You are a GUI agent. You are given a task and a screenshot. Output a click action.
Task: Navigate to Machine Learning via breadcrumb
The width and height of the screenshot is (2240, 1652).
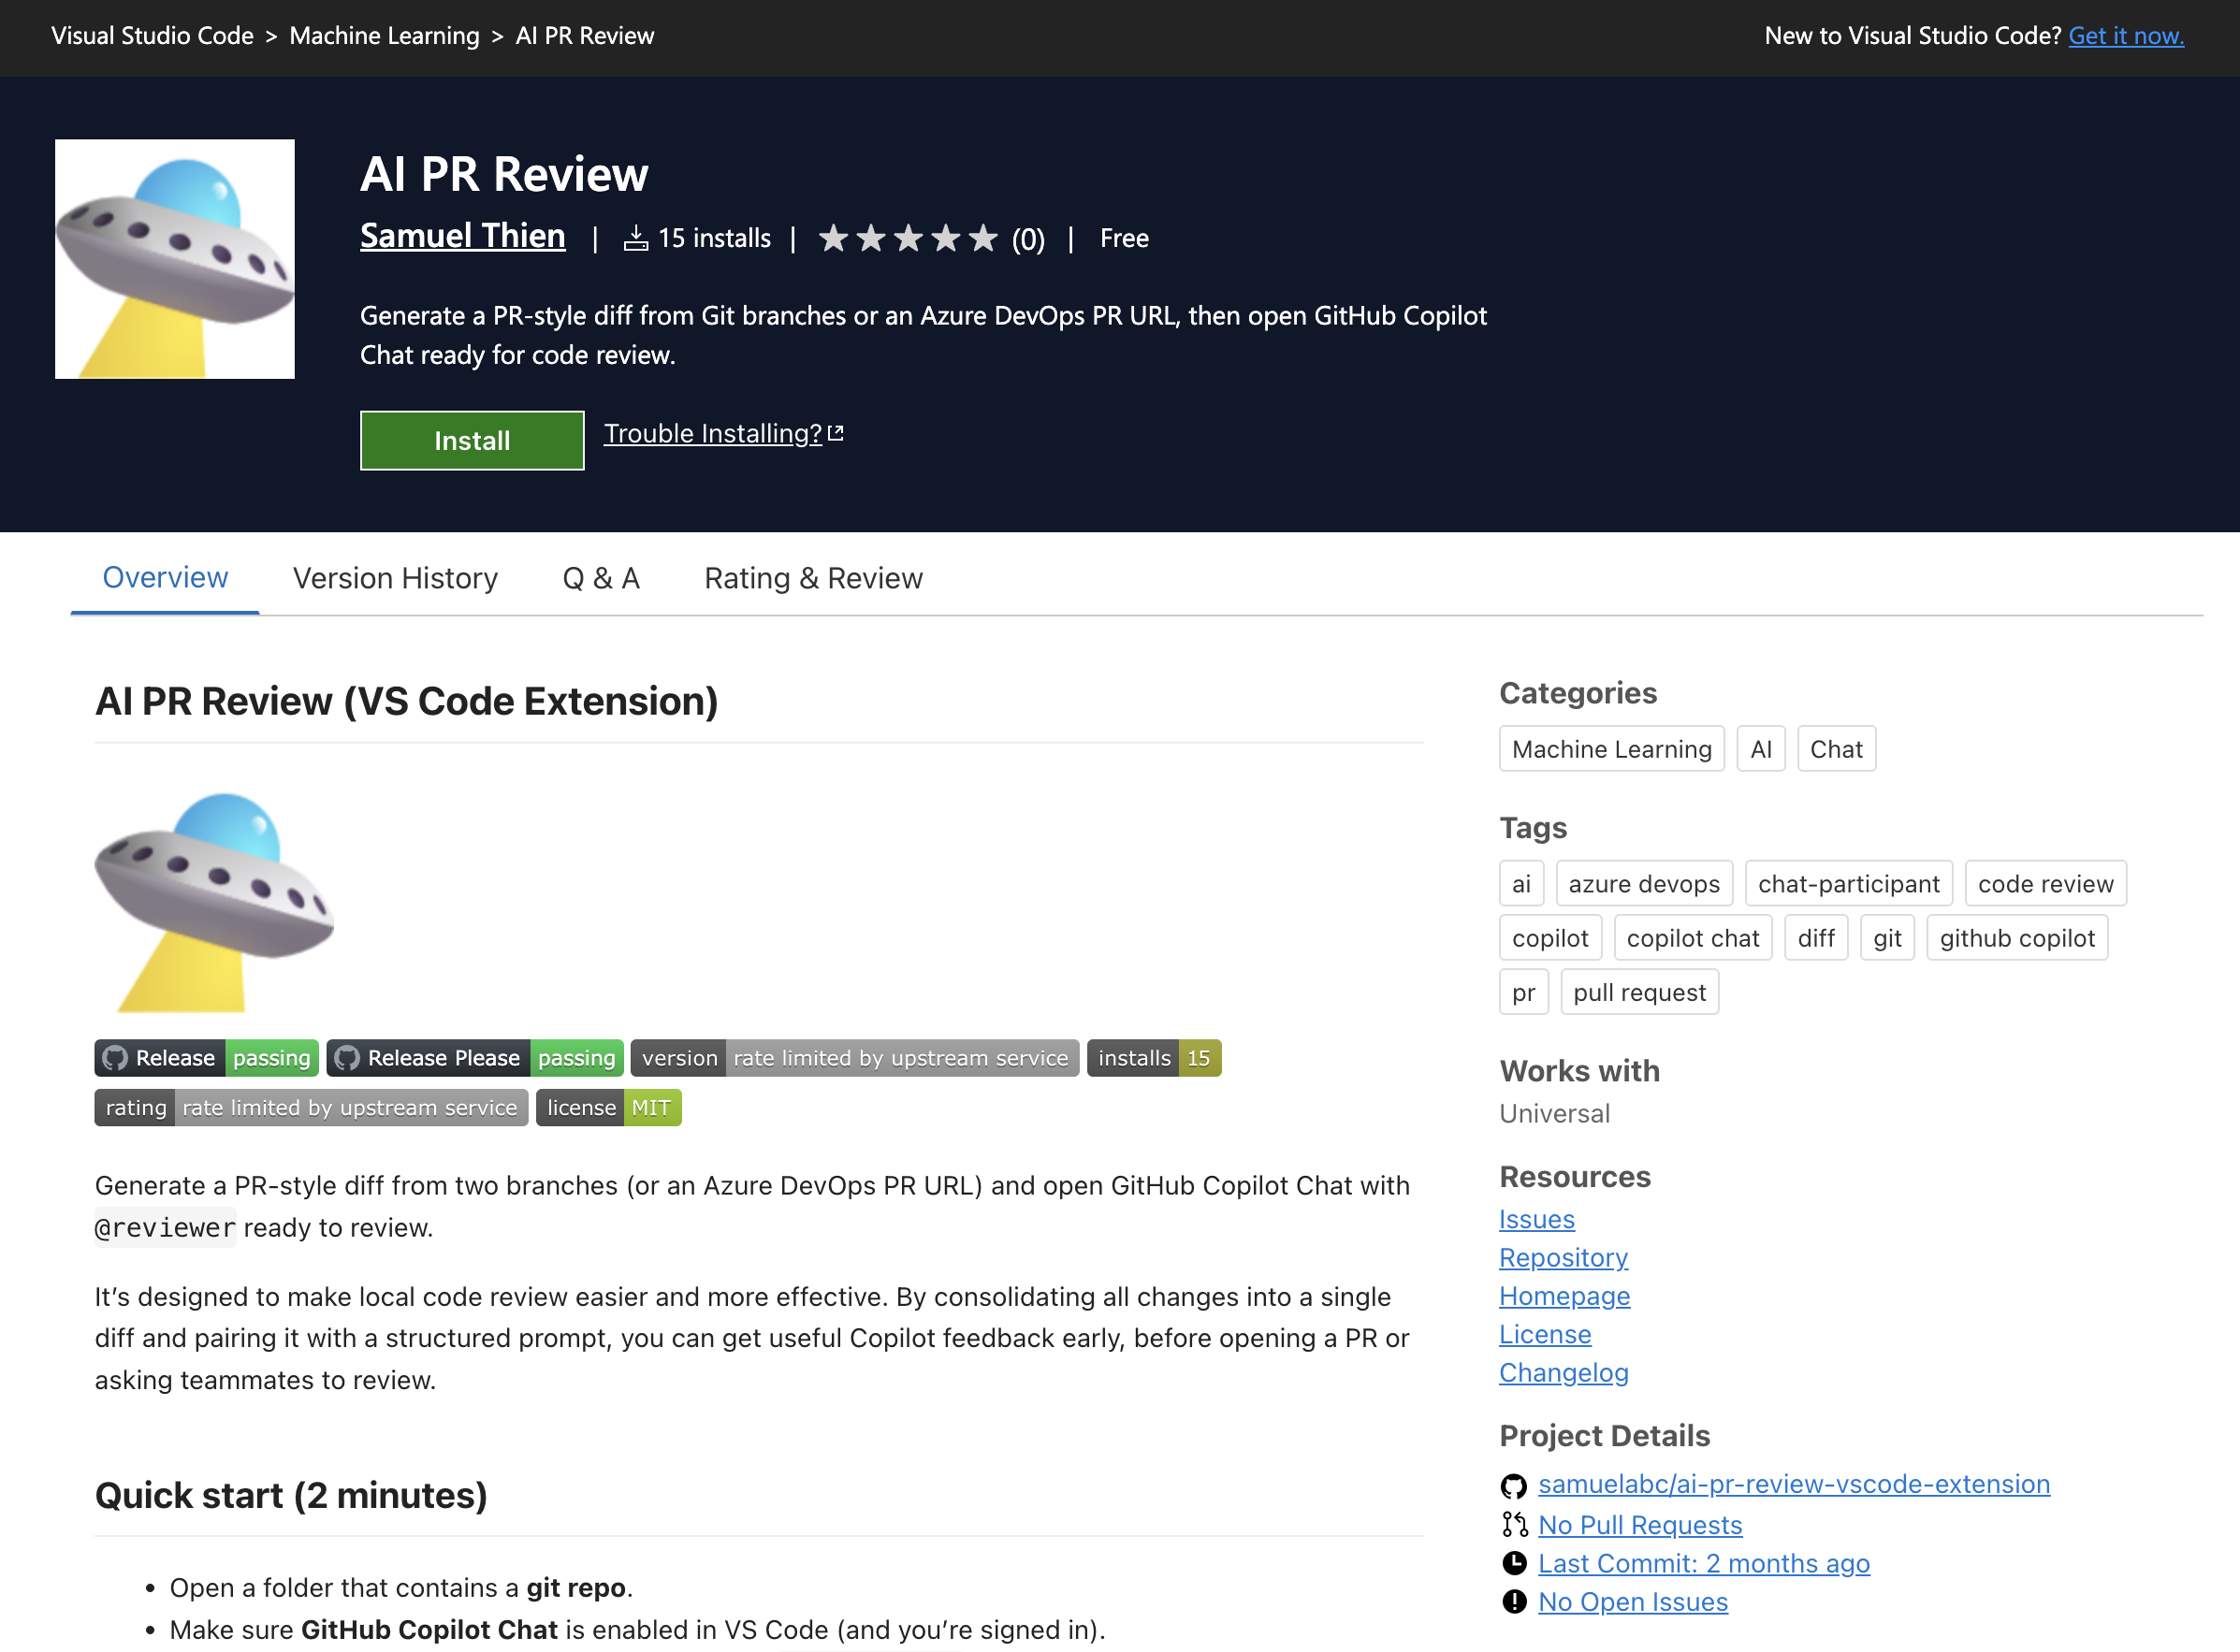click(x=384, y=35)
